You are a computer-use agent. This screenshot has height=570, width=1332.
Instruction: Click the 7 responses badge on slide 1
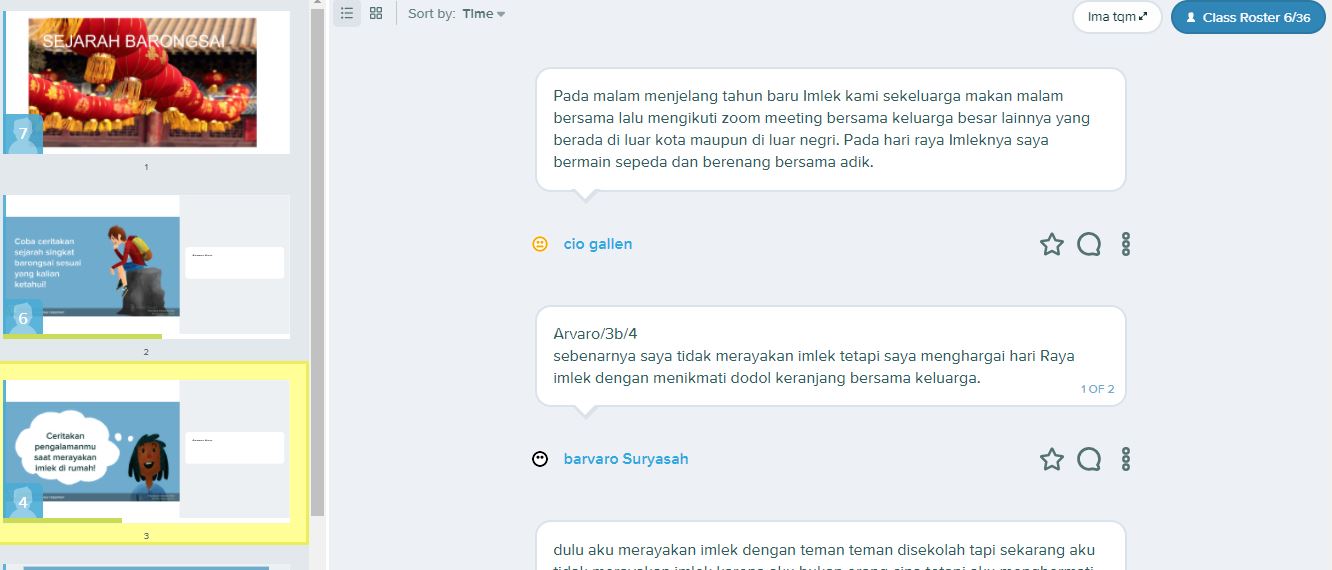point(23,134)
